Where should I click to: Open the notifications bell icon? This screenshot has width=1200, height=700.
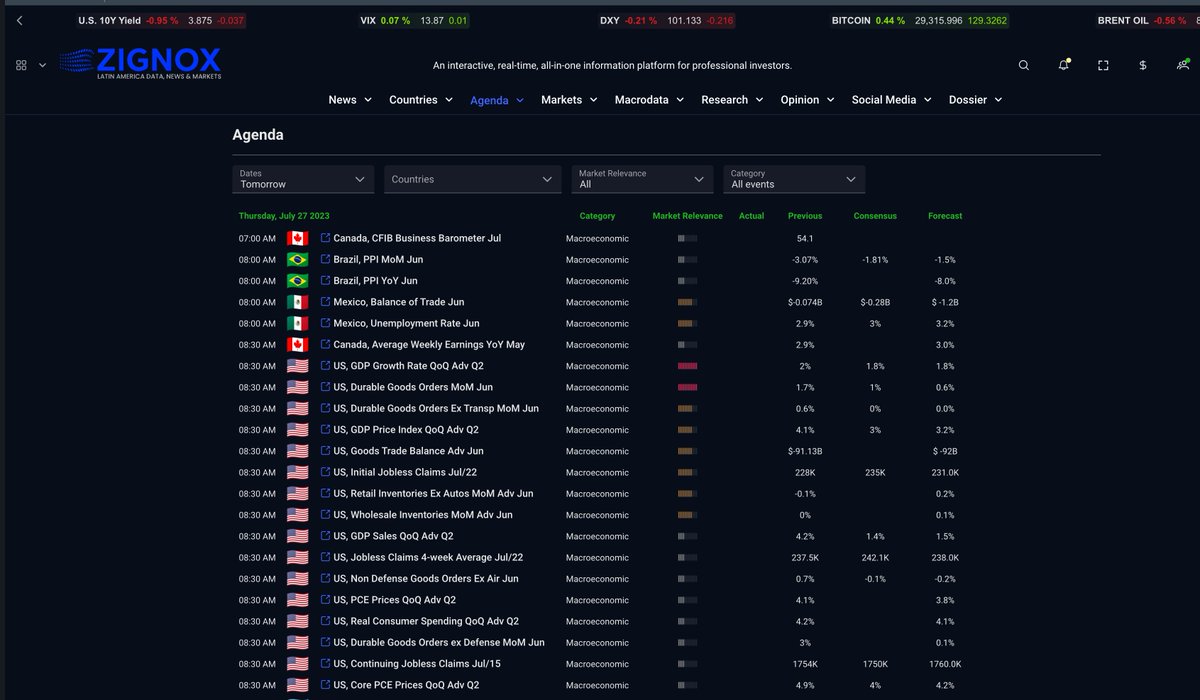[x=1063, y=65]
